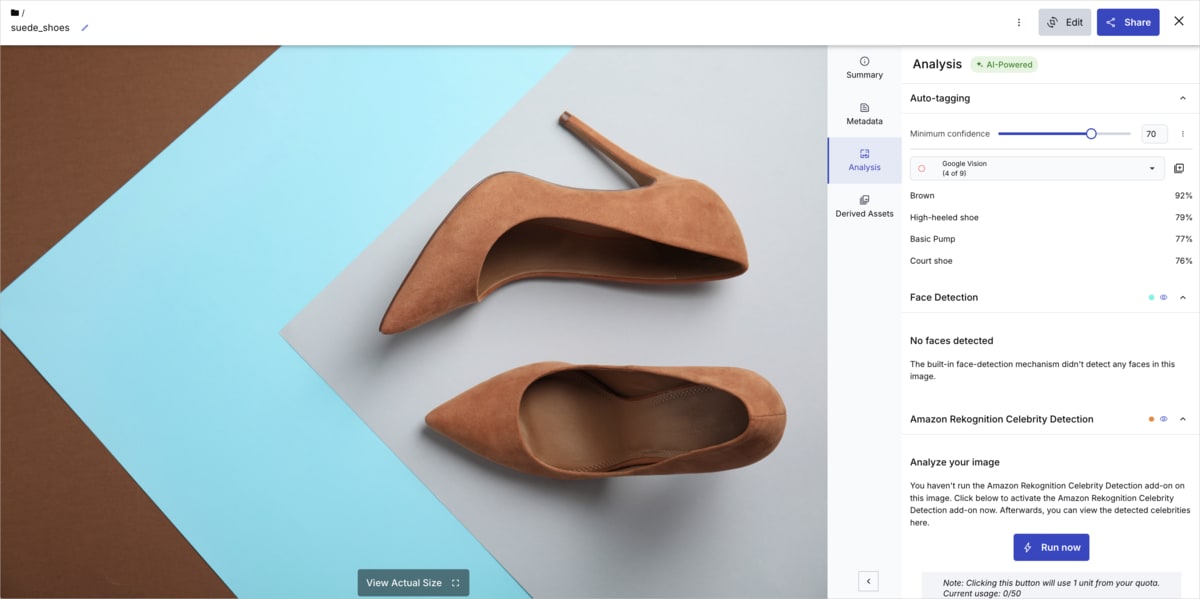The height and width of the screenshot is (599, 1200).
Task: Click the 92% confidence value for Brown
Action: pyautogui.click(x=1183, y=196)
